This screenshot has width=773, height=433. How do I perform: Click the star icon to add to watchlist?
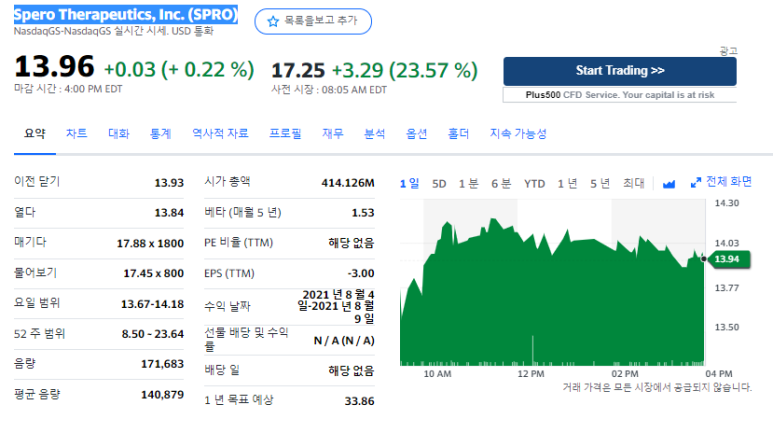[x=273, y=21]
